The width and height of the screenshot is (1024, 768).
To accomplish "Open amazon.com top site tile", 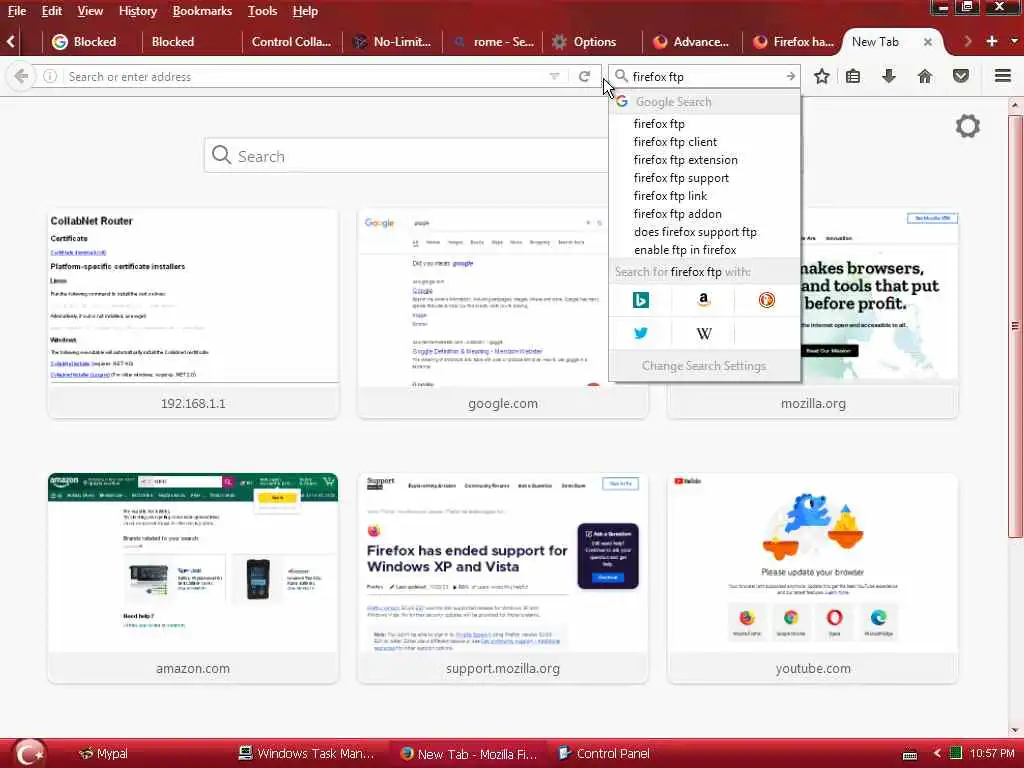I will click(x=193, y=579).
